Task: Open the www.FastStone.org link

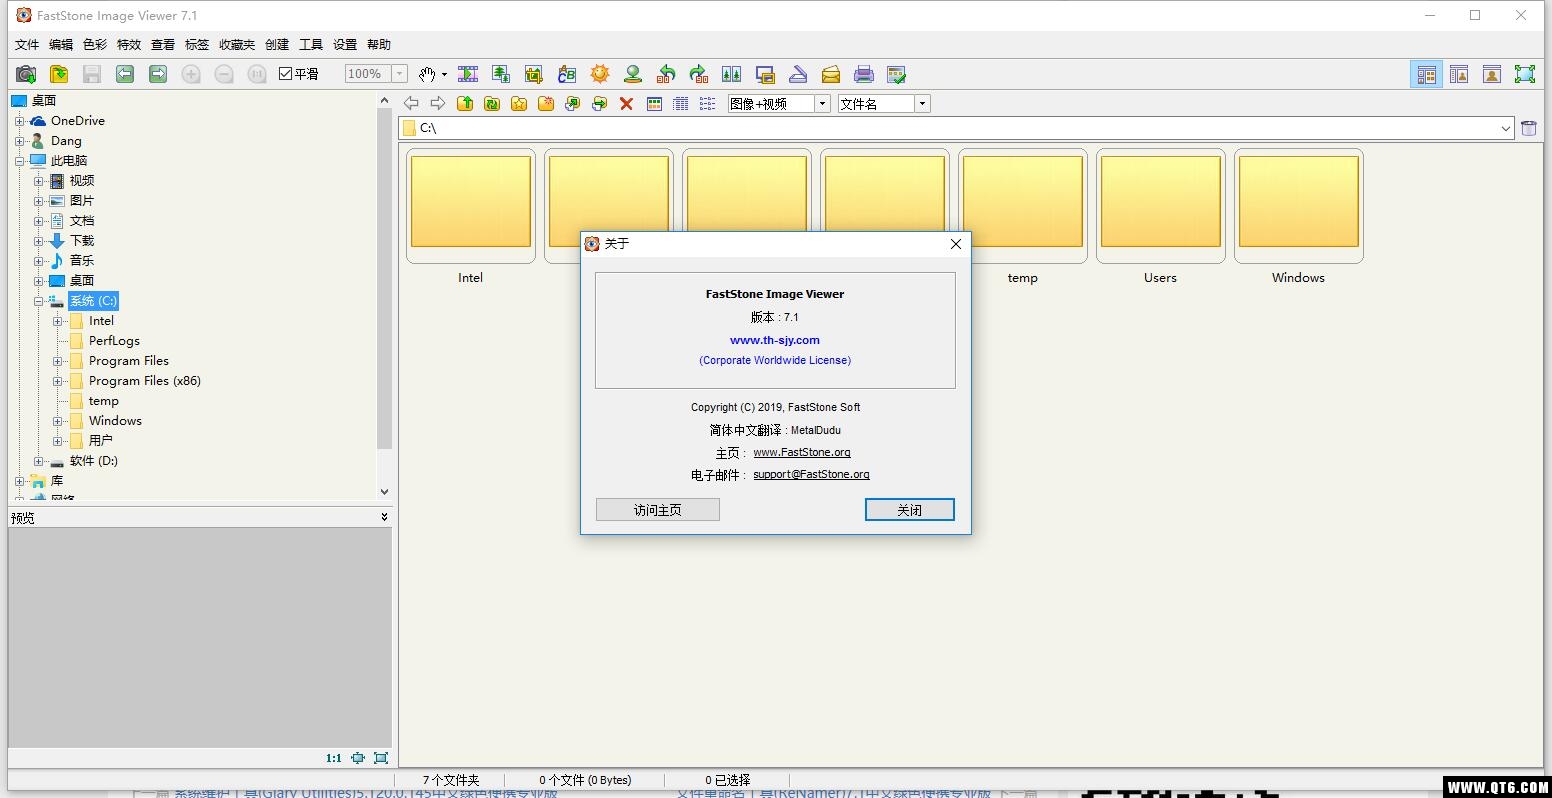Action: tap(802, 452)
